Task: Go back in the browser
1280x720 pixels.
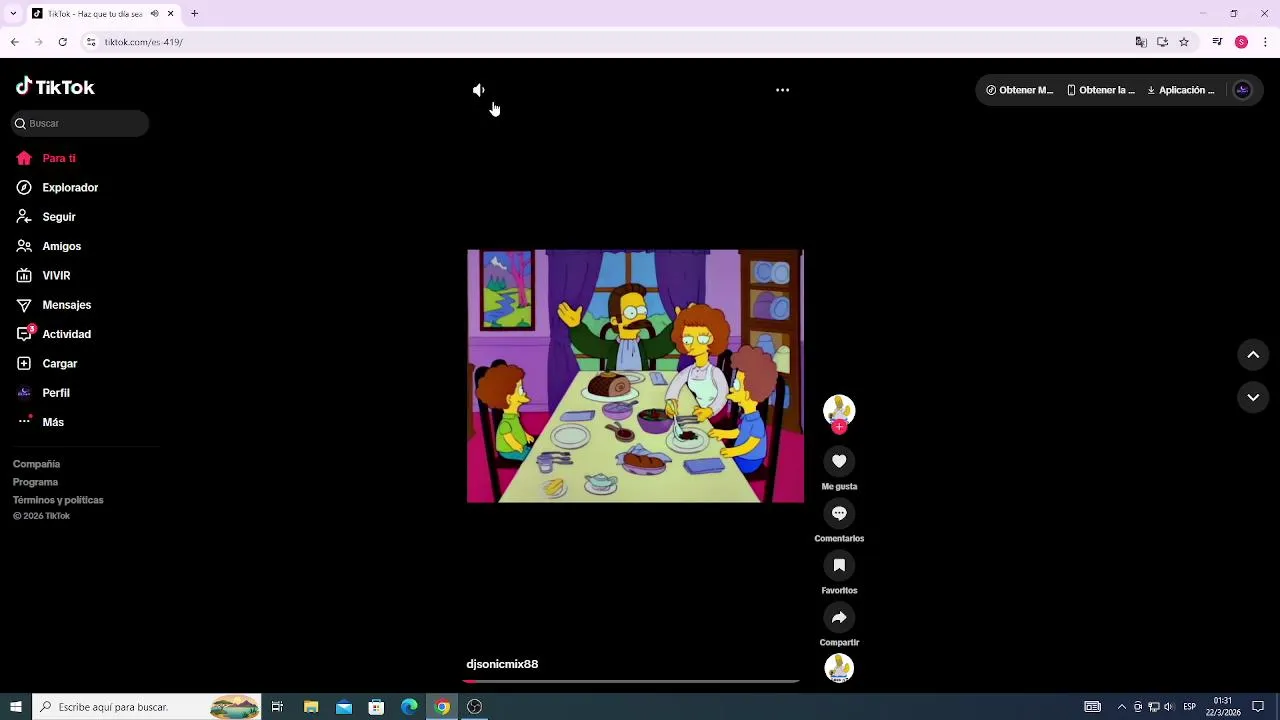Action: pos(15,42)
